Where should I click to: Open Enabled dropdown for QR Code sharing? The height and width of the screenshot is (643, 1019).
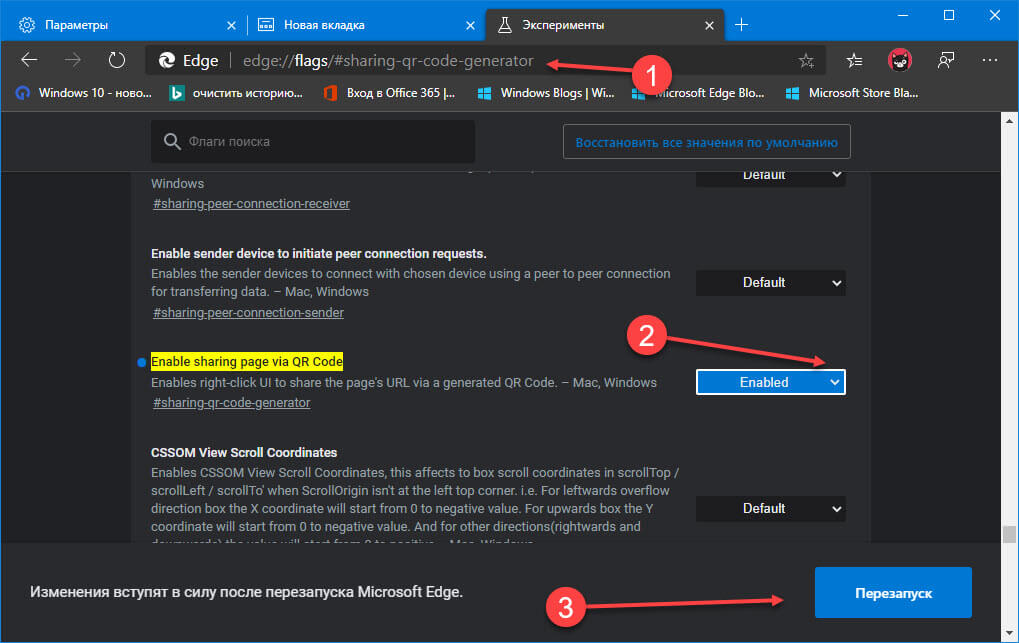(x=770, y=382)
